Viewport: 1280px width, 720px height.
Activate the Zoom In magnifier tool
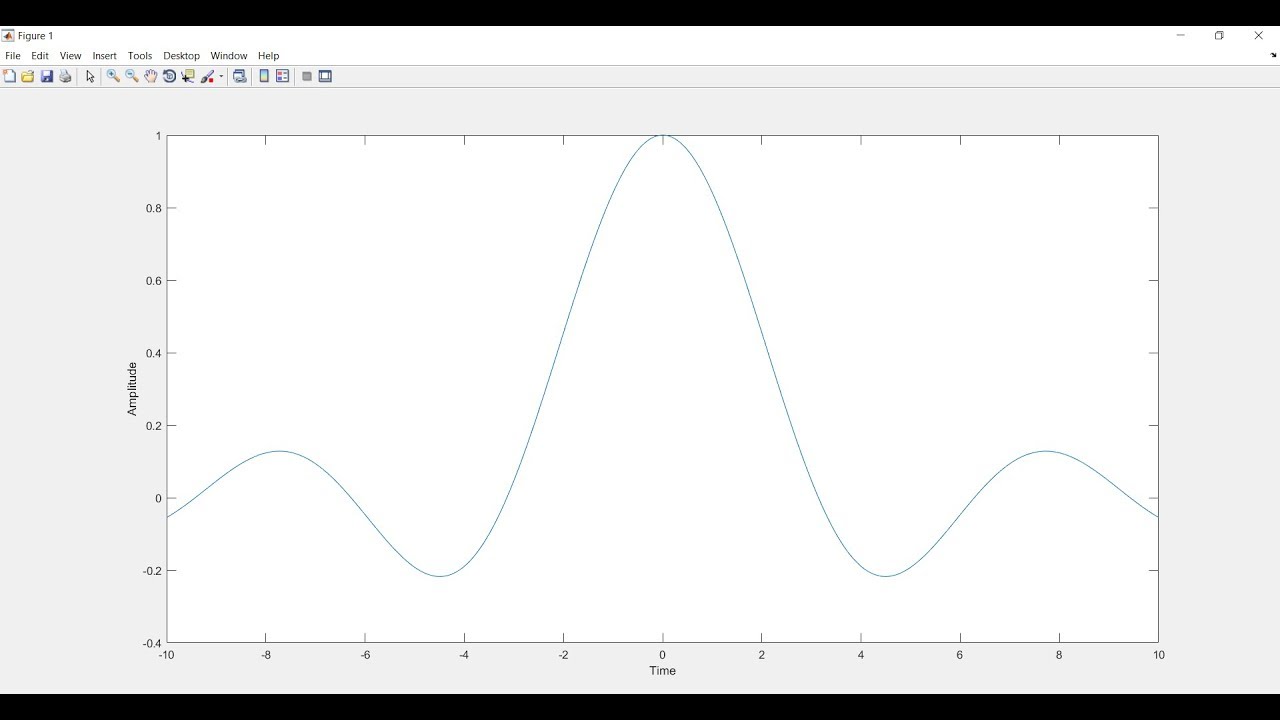(113, 76)
